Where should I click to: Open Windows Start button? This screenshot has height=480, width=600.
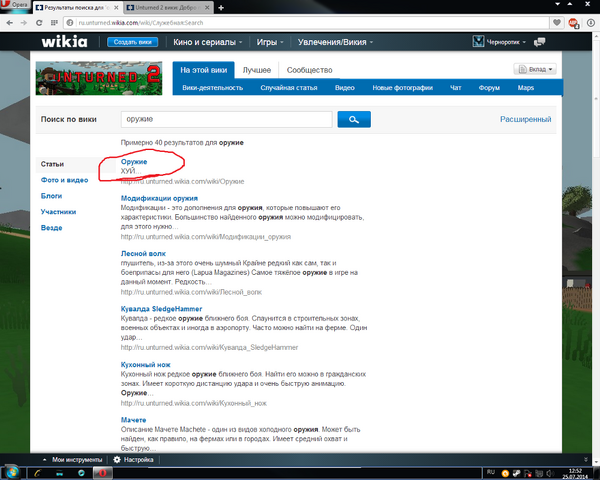[12, 472]
